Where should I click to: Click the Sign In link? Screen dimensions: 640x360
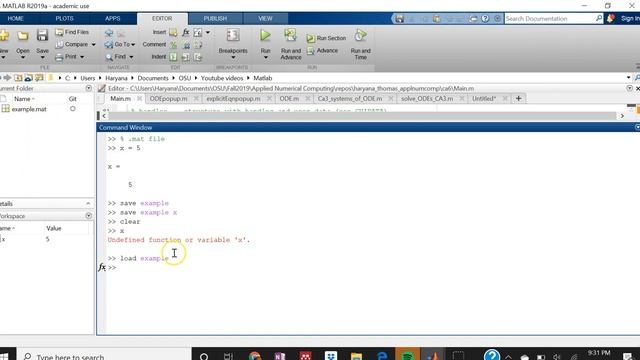(630, 18)
